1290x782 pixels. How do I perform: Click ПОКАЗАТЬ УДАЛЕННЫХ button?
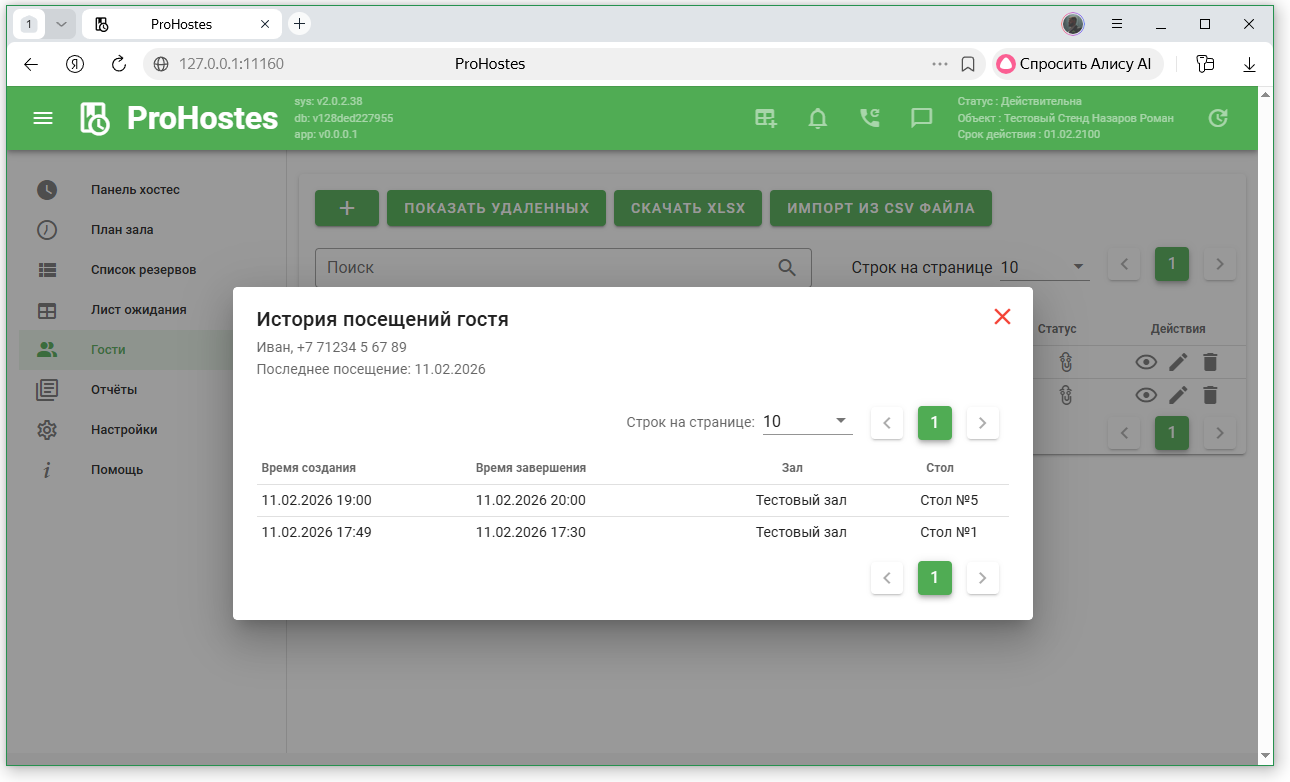click(496, 208)
